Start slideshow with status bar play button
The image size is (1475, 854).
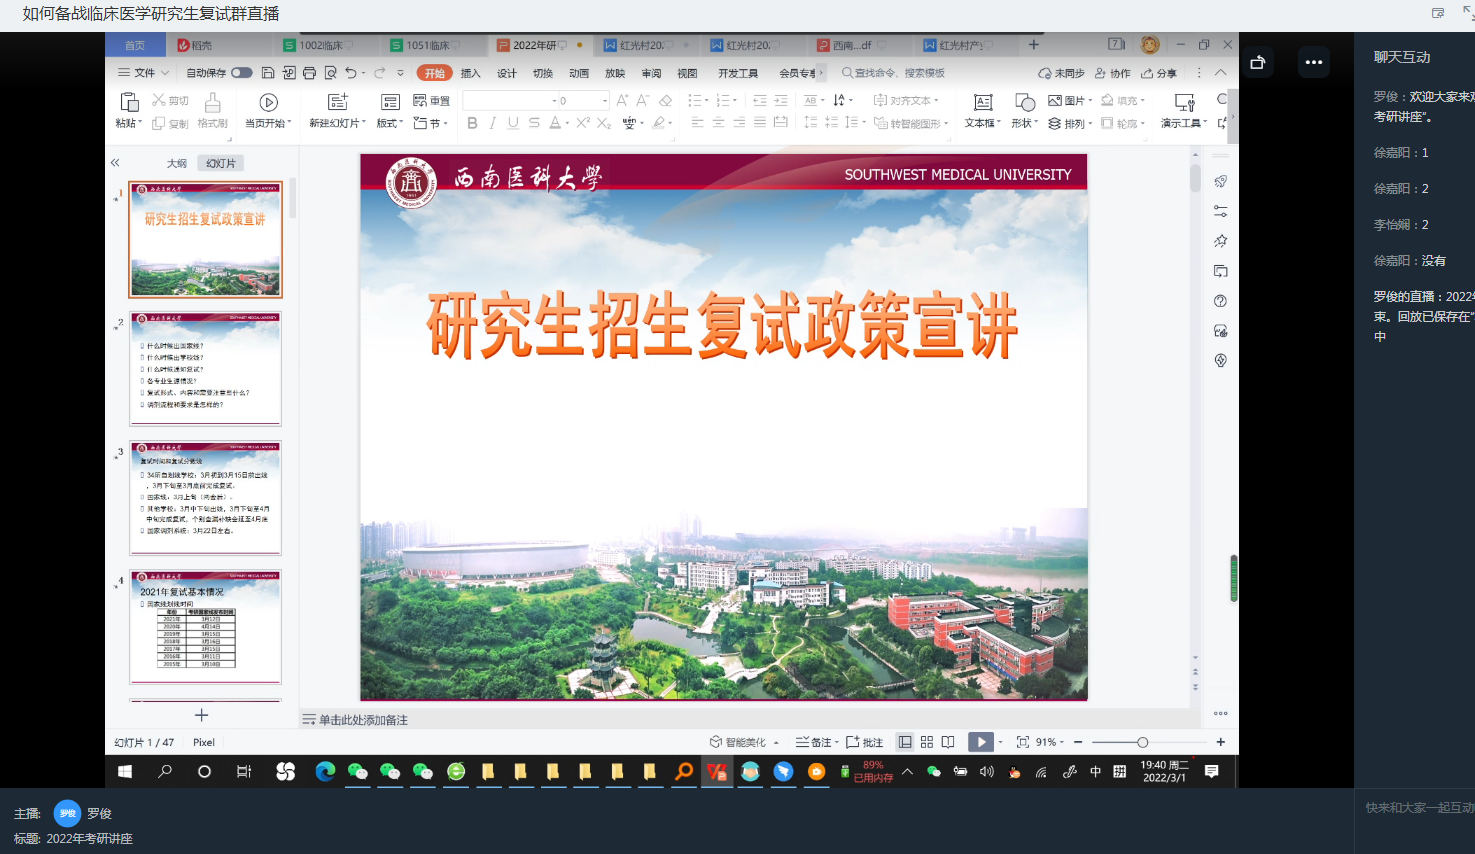(980, 742)
